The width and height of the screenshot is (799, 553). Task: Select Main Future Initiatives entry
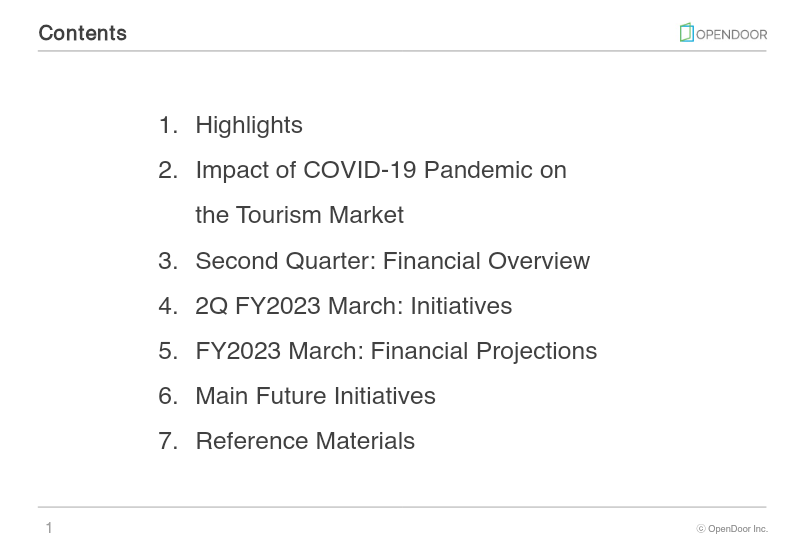[x=315, y=396]
